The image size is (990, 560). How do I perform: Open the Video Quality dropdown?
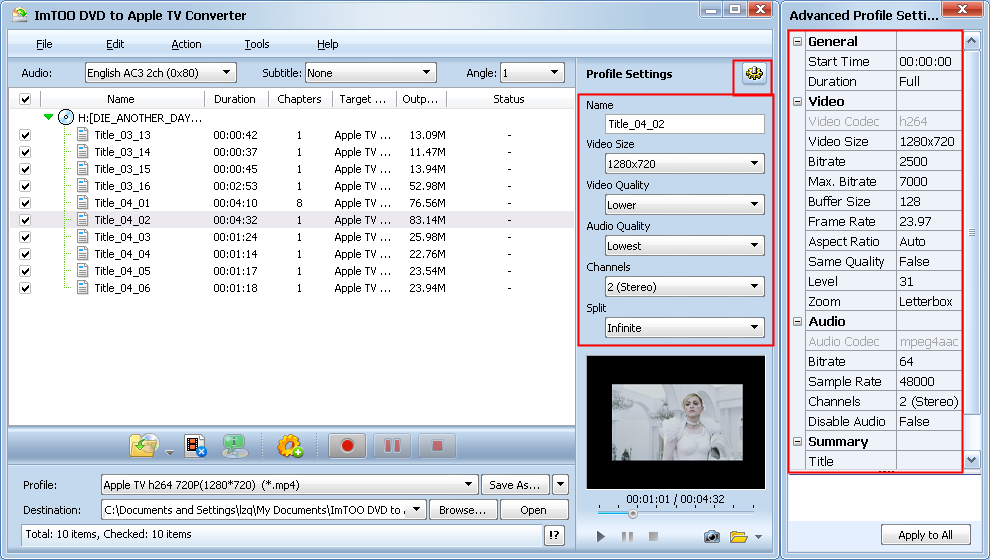pyautogui.click(x=684, y=205)
